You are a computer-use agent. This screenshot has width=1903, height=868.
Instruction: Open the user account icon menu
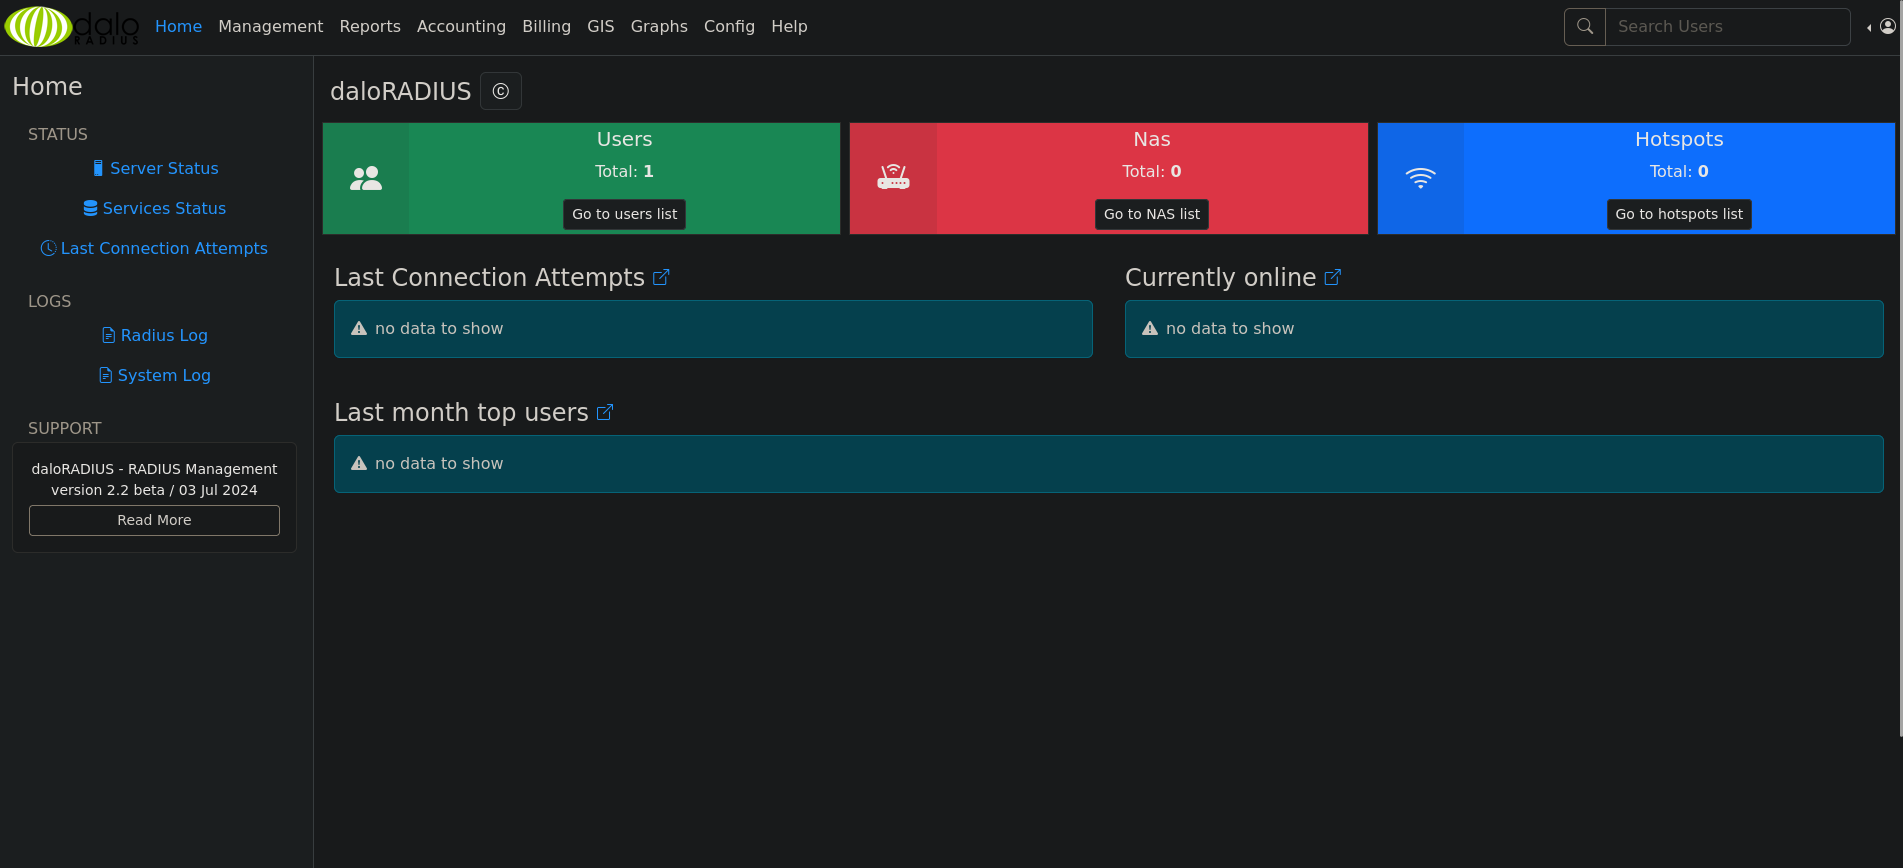pos(1881,27)
